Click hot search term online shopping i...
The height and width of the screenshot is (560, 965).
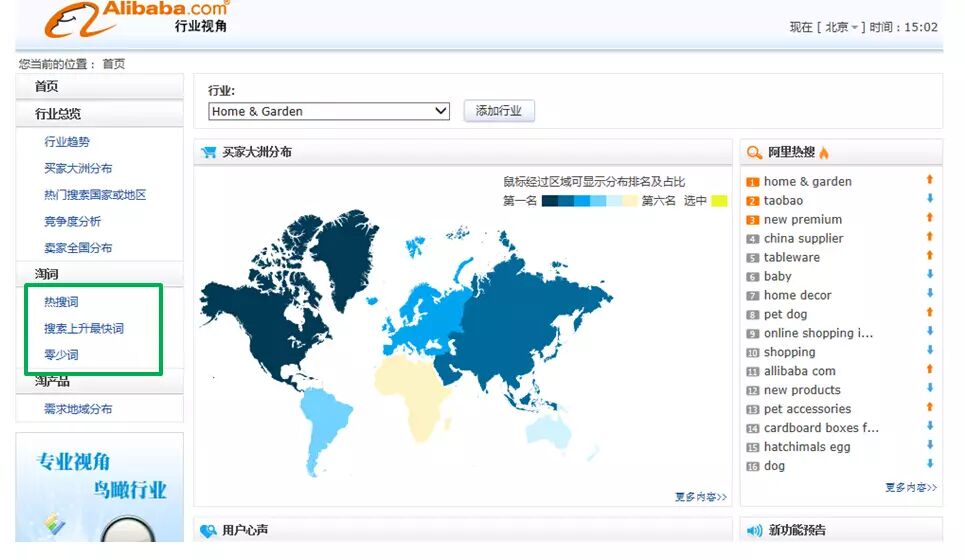coord(818,334)
